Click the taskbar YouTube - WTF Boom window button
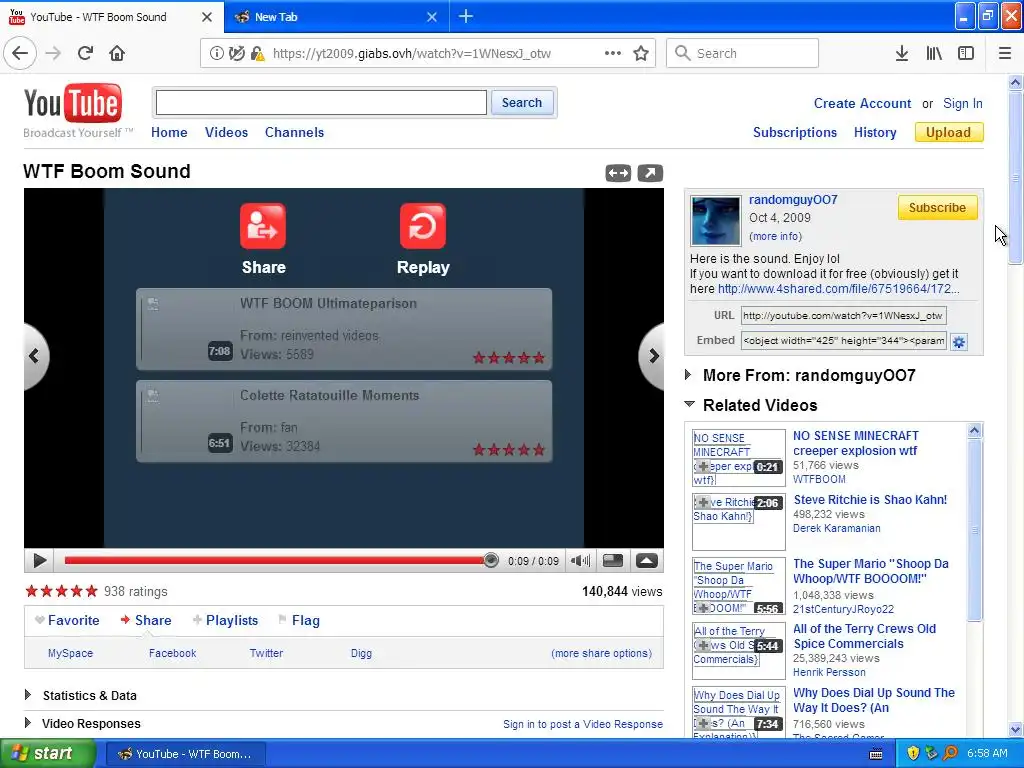Screen dimensions: 1024x768 pos(185,754)
